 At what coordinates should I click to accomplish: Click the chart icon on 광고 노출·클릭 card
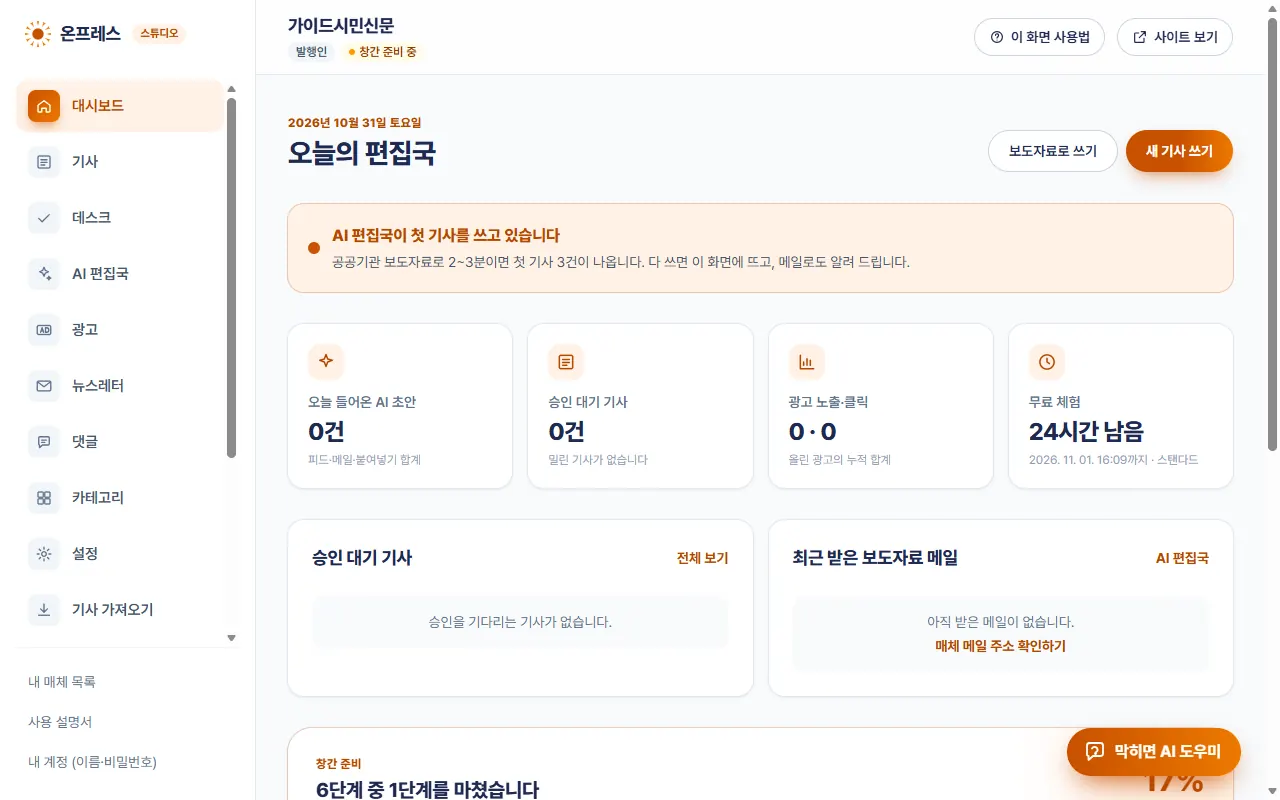[806, 362]
